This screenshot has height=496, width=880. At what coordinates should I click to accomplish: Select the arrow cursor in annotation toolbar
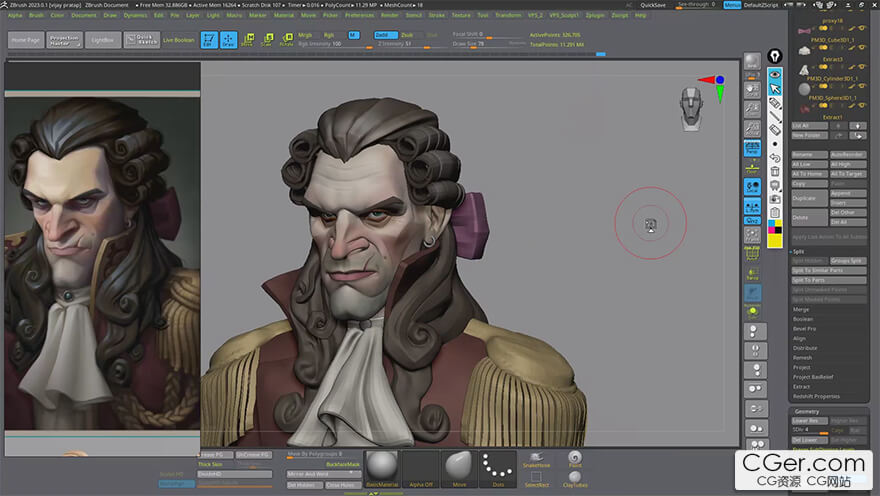point(774,89)
